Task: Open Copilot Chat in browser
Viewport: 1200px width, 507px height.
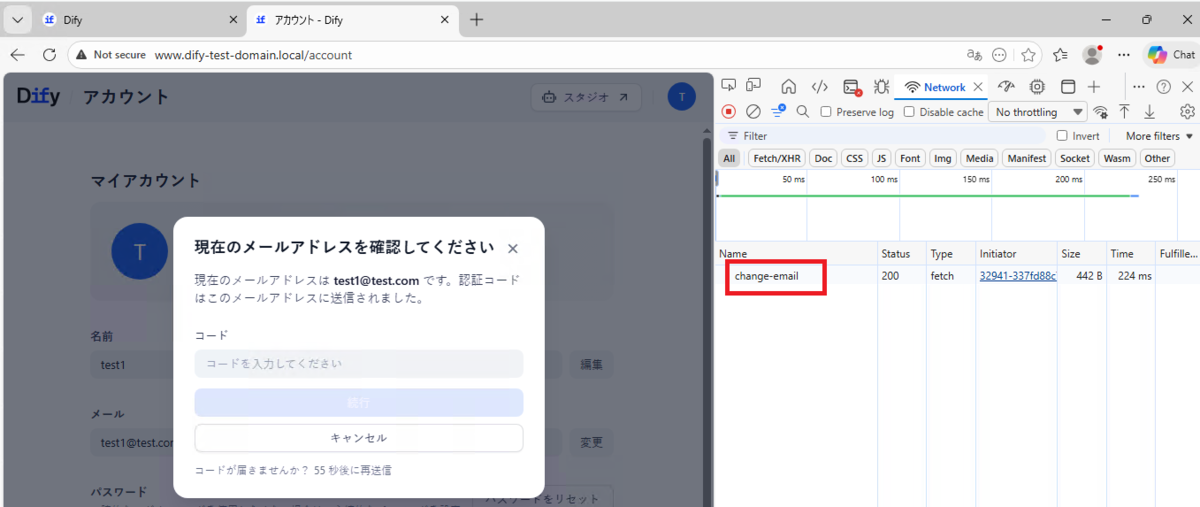Action: pyautogui.click(x=1171, y=55)
